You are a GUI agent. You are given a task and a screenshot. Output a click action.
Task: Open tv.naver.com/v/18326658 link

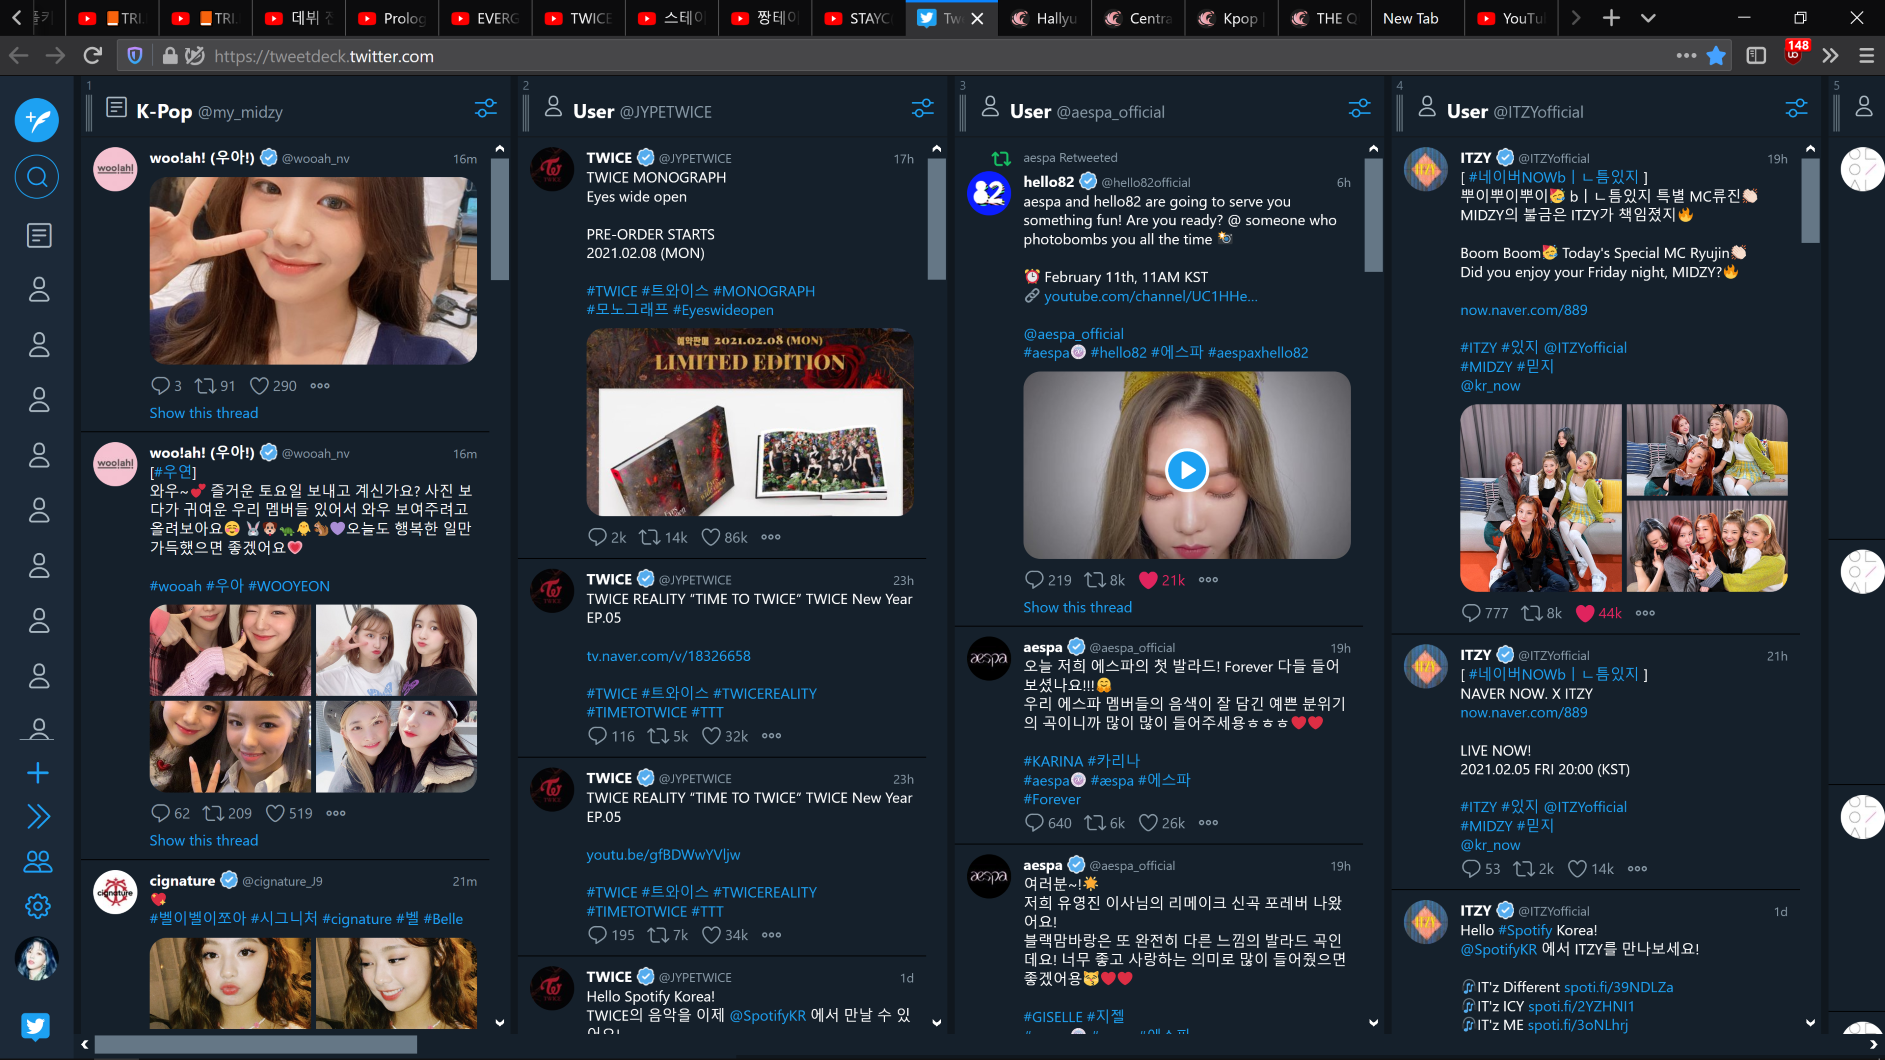pyautogui.click(x=668, y=656)
